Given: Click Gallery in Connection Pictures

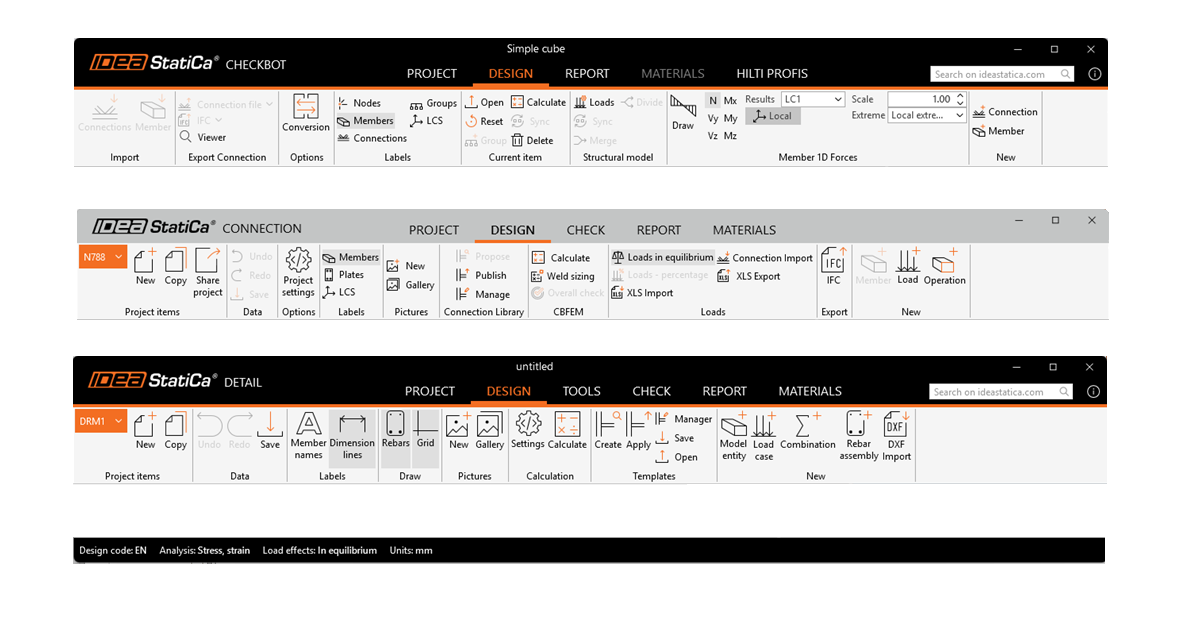Looking at the screenshot, I should (x=411, y=285).
